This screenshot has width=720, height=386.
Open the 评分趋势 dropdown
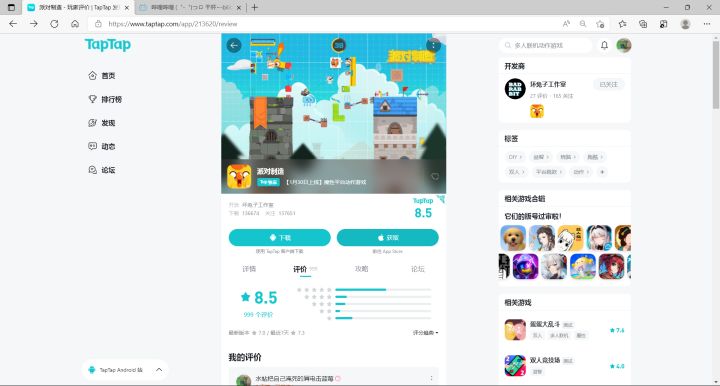pos(425,332)
